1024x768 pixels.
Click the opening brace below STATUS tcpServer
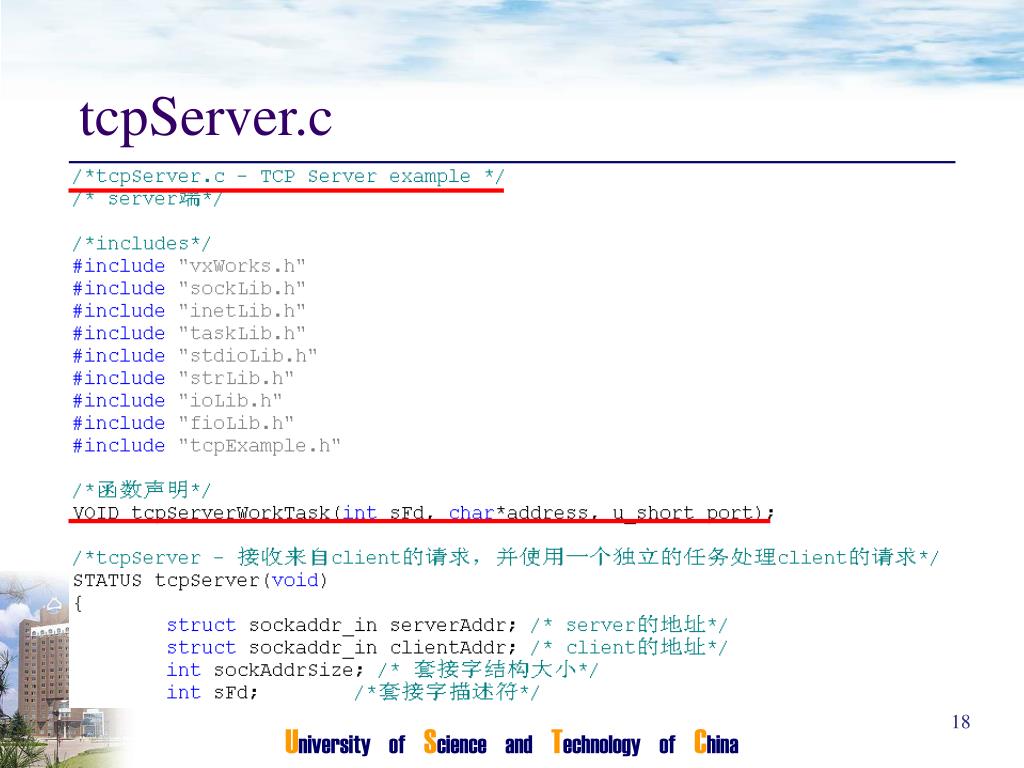pyautogui.click(x=78, y=603)
